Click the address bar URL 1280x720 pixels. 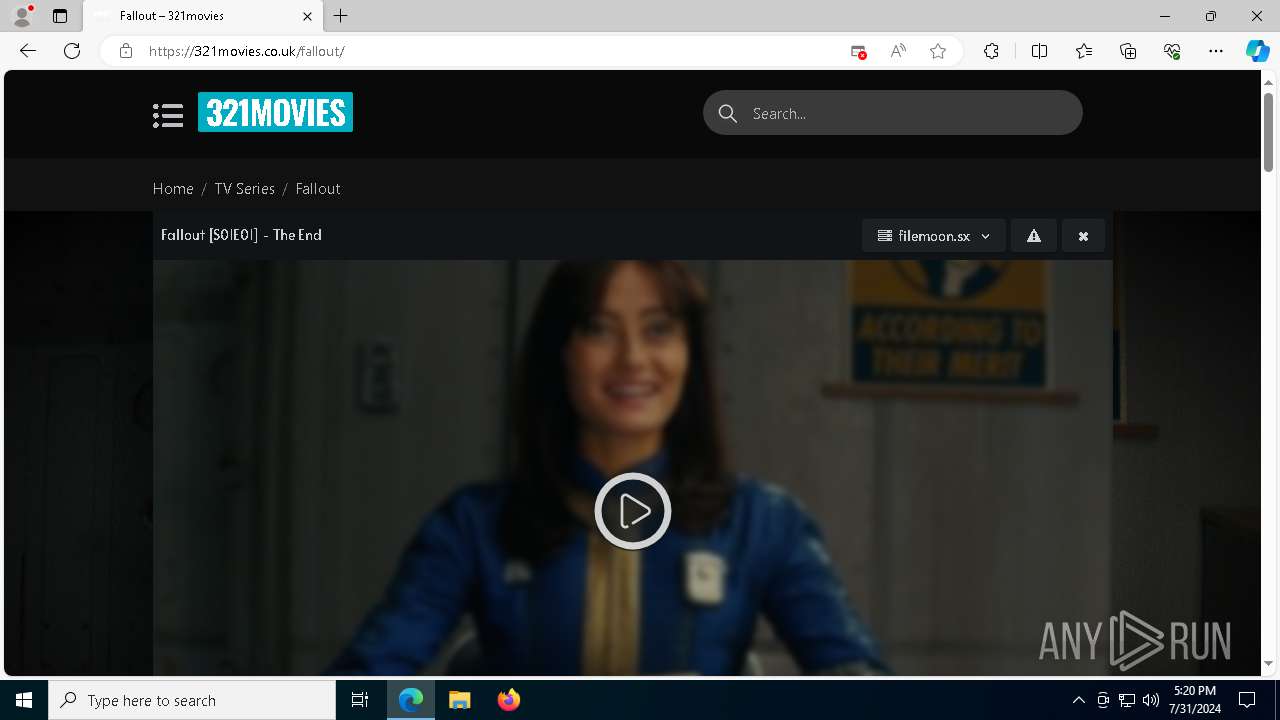tap(246, 51)
